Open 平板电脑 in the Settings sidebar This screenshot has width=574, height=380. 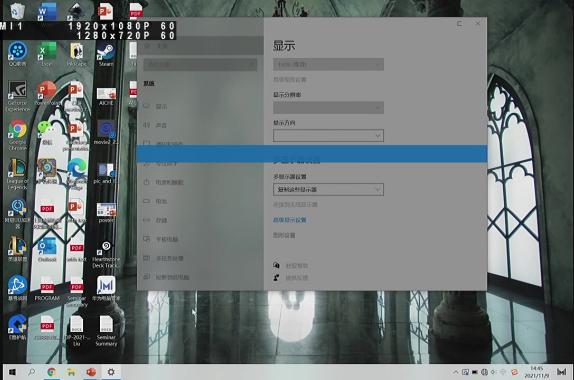(200, 239)
